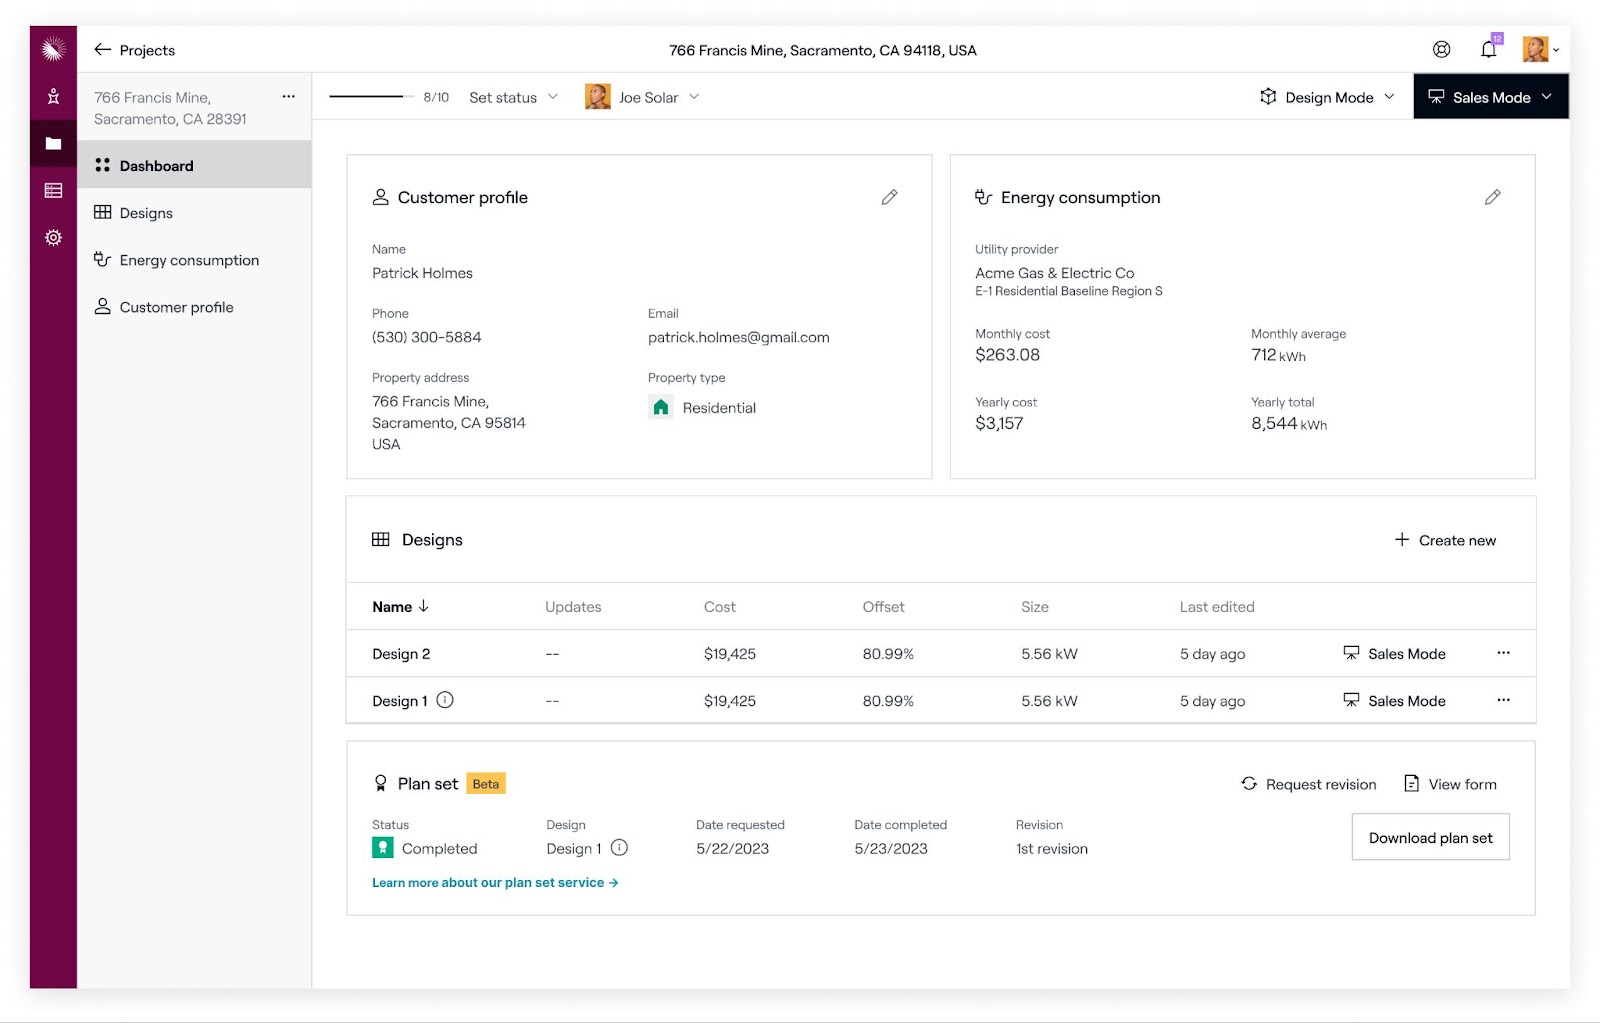Viewport: 1600px width, 1023px height.
Task: Click the 8/10 progress bar
Action: tap(366, 97)
